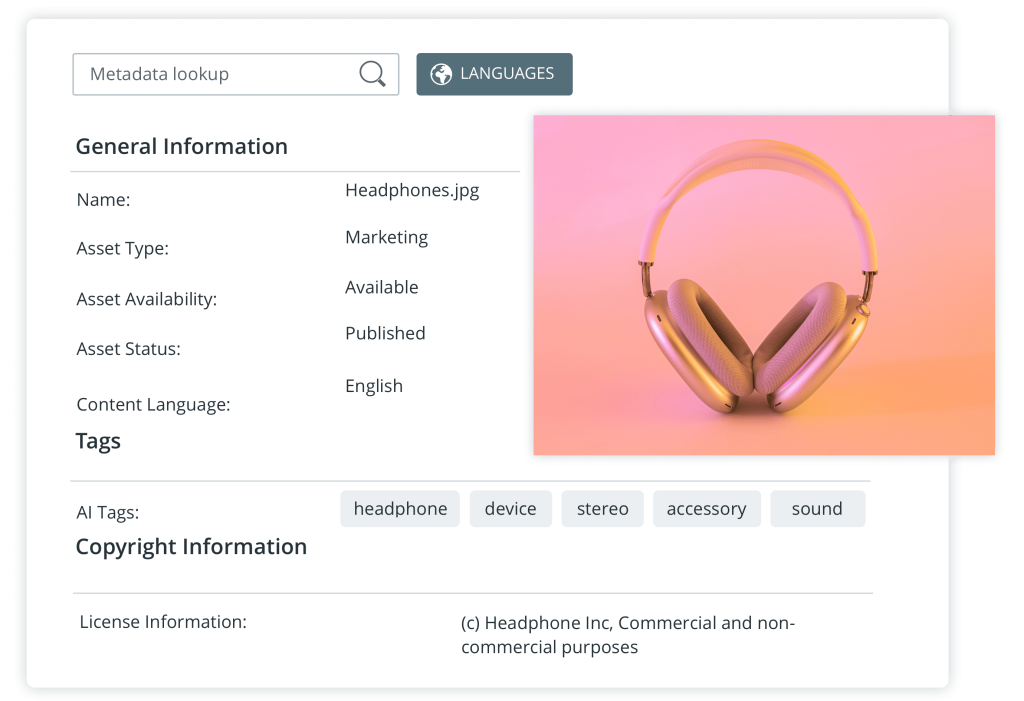Select the headphone AI tag
This screenshot has height=701, width=1024.
400,509
